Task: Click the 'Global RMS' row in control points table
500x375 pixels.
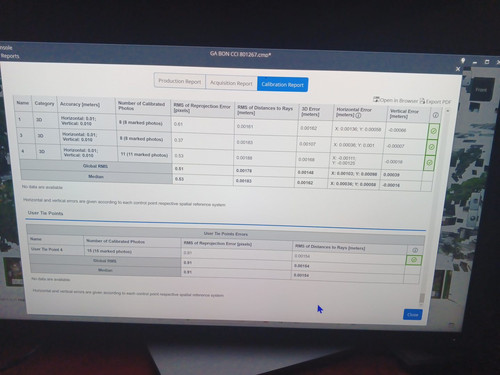Action: (x=95, y=166)
